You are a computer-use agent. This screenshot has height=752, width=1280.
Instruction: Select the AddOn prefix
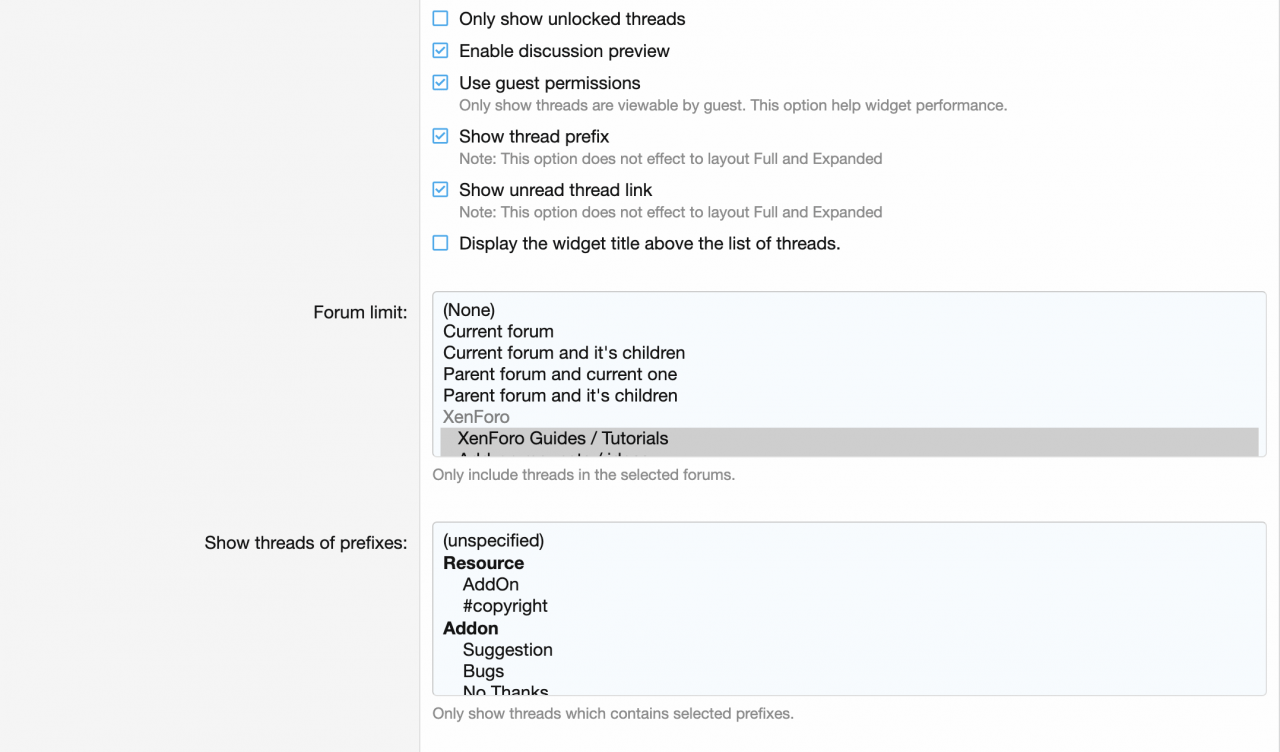pos(491,584)
